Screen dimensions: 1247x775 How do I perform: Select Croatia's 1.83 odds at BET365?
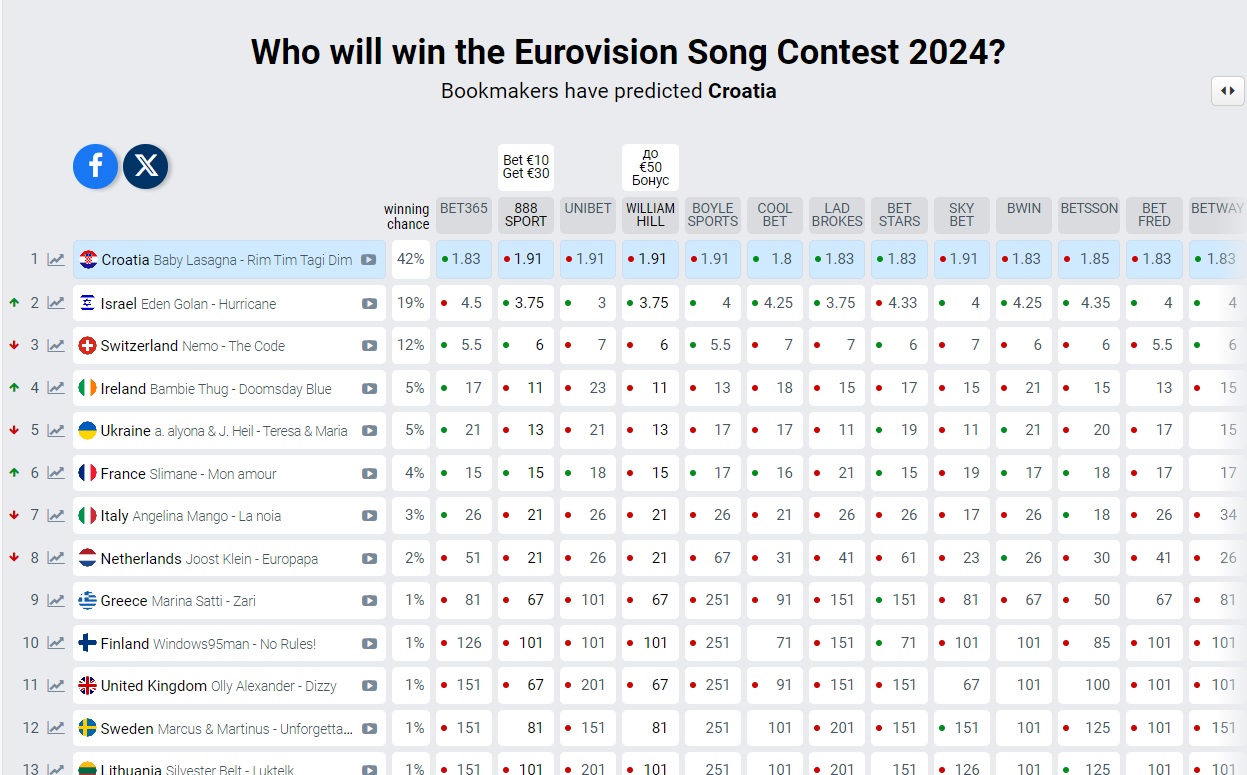pos(463,259)
